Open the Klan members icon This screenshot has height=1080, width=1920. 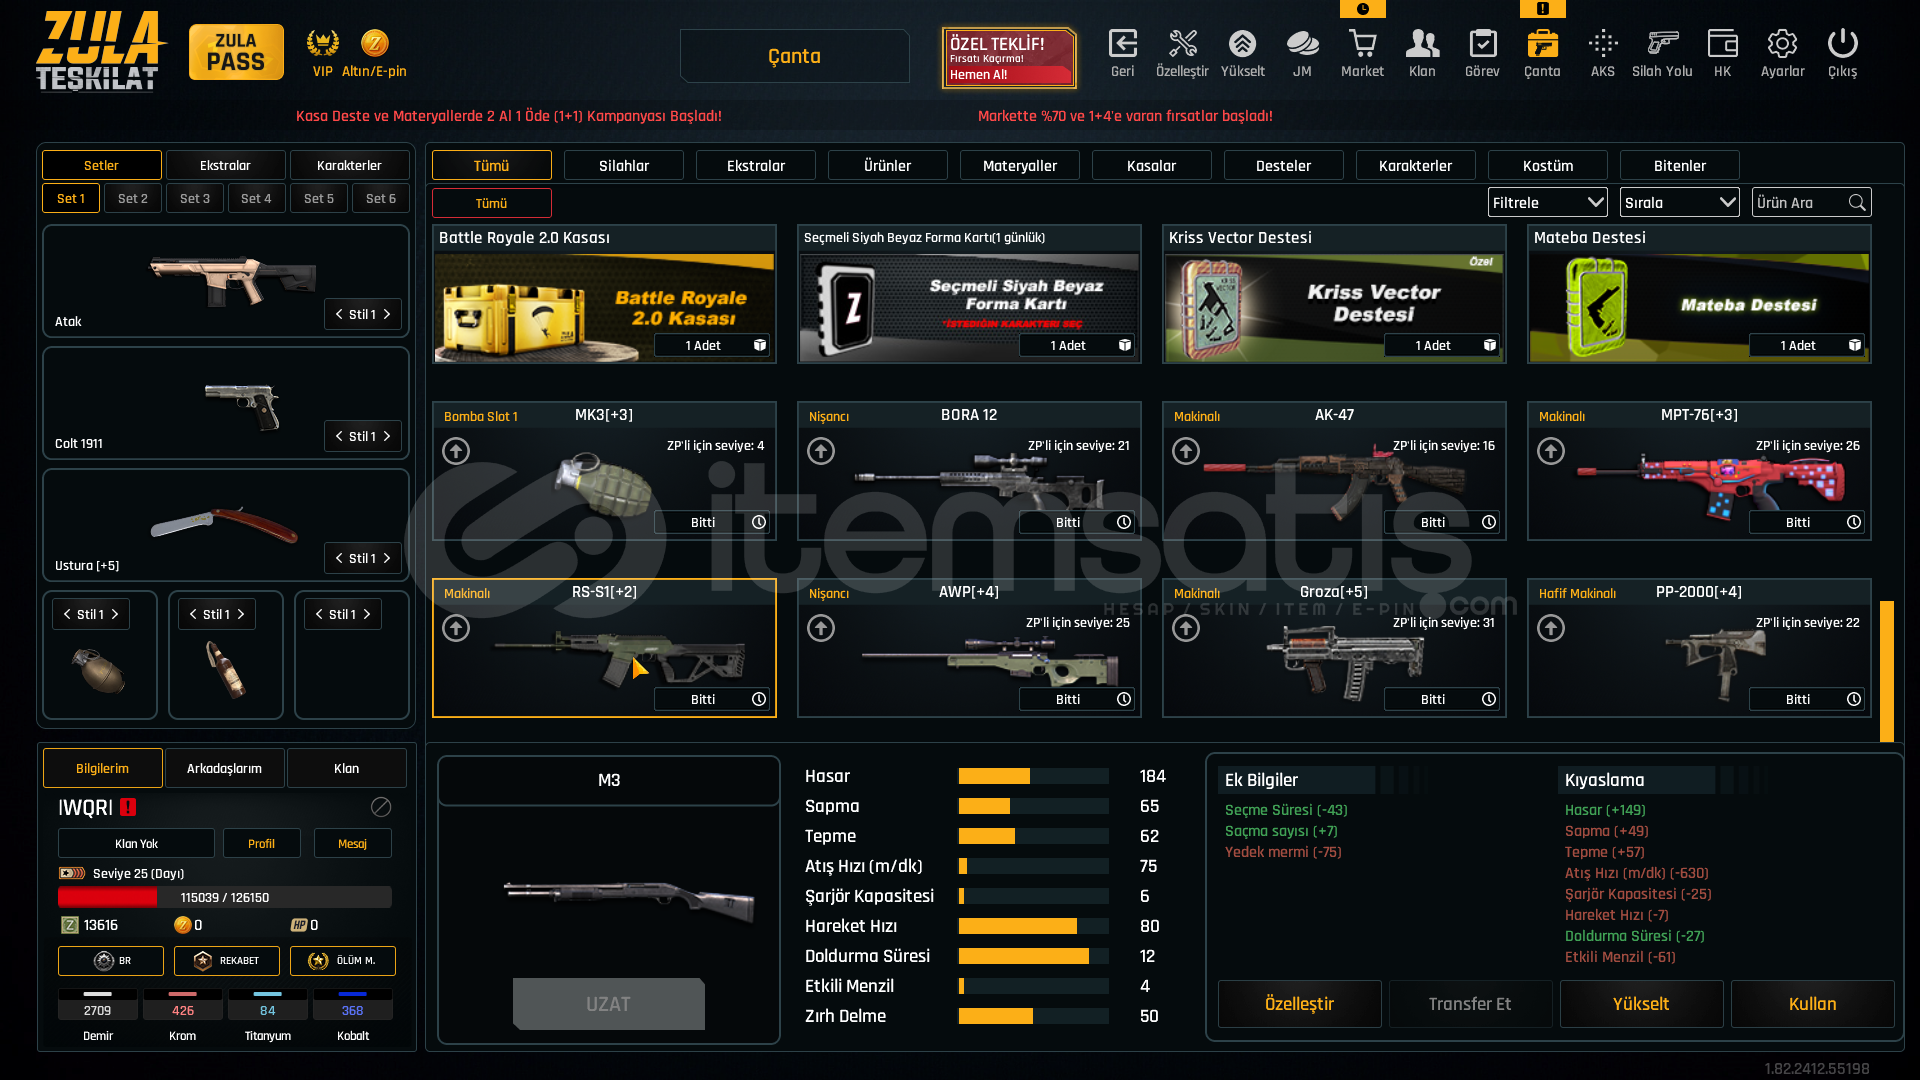tap(1422, 45)
